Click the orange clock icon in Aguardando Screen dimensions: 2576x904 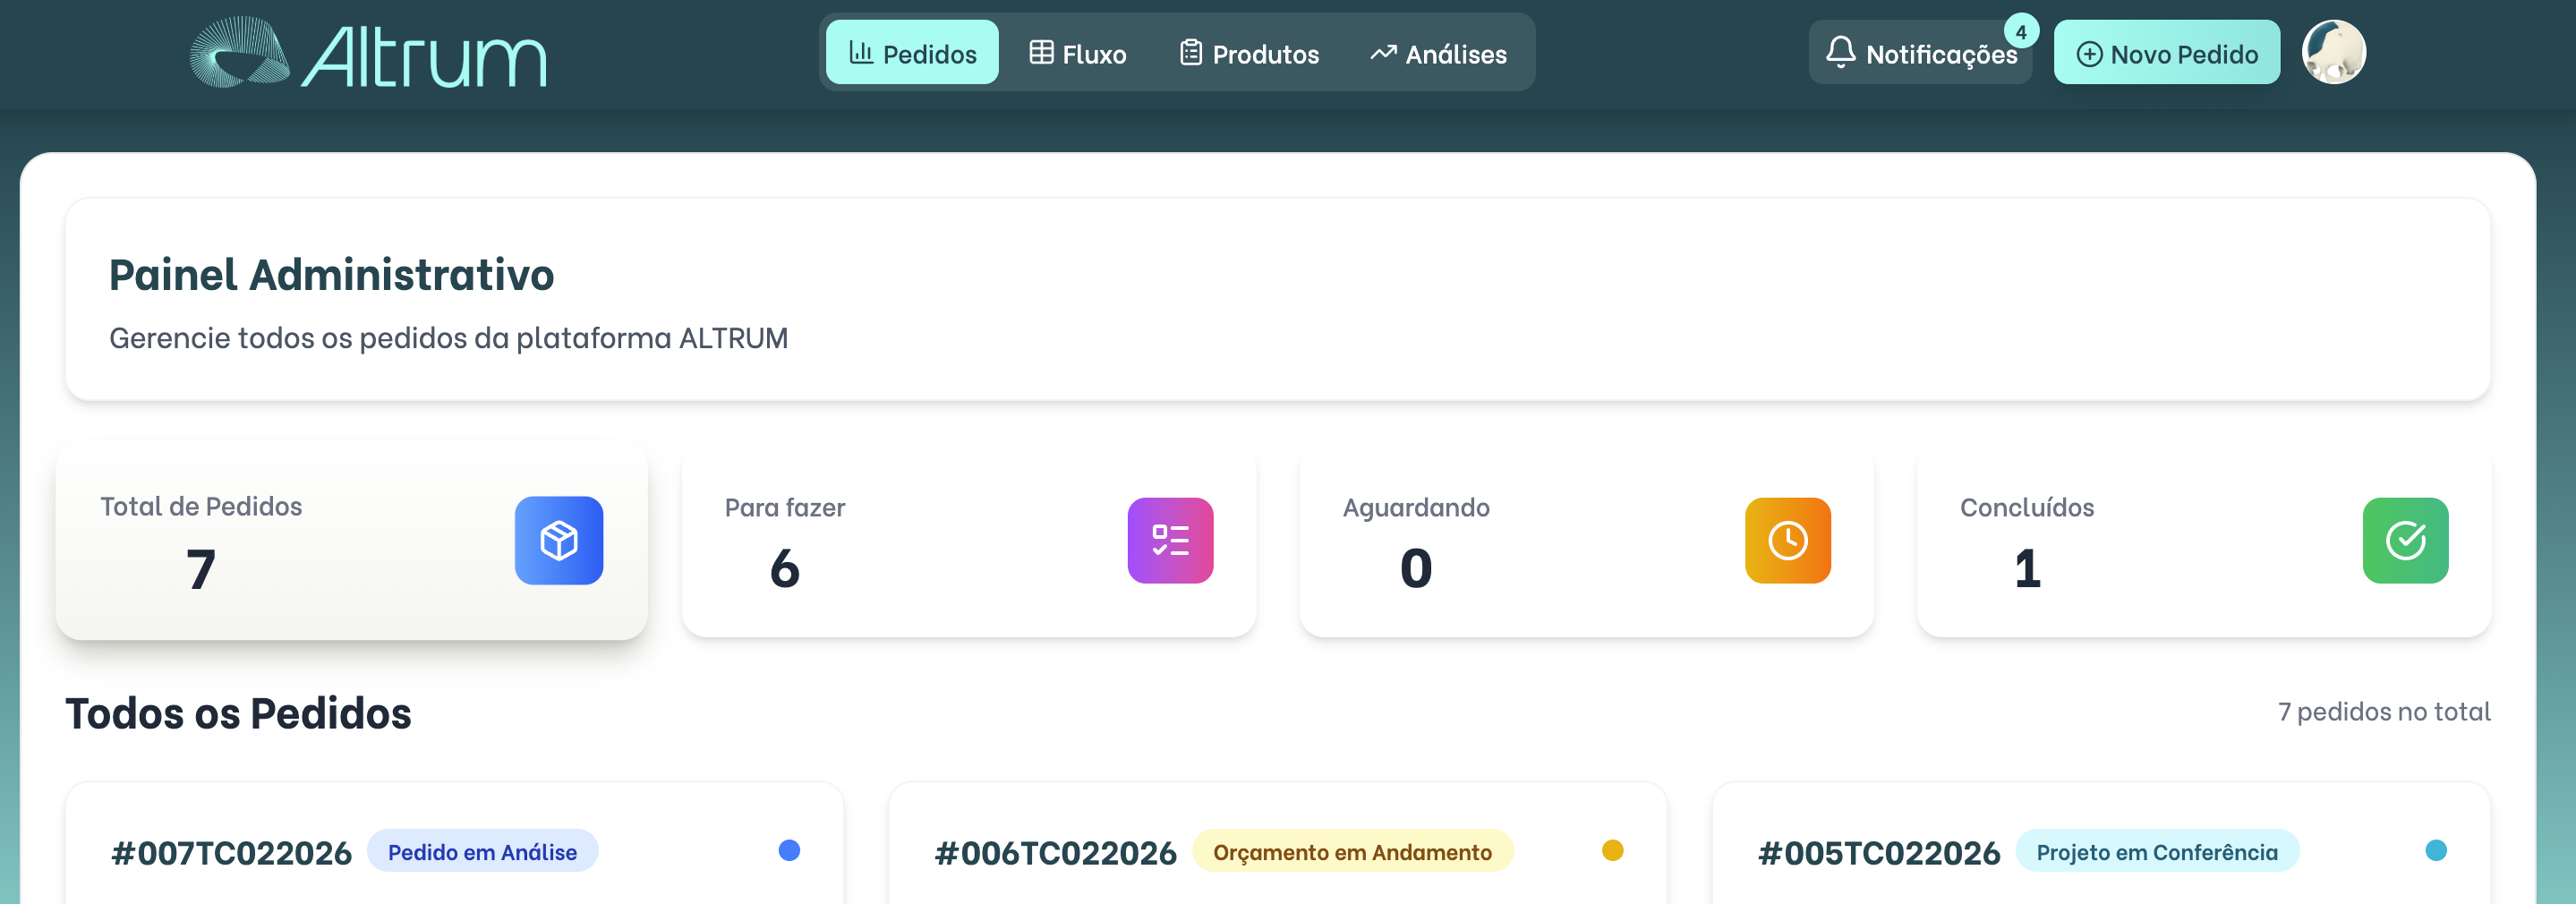(1787, 540)
